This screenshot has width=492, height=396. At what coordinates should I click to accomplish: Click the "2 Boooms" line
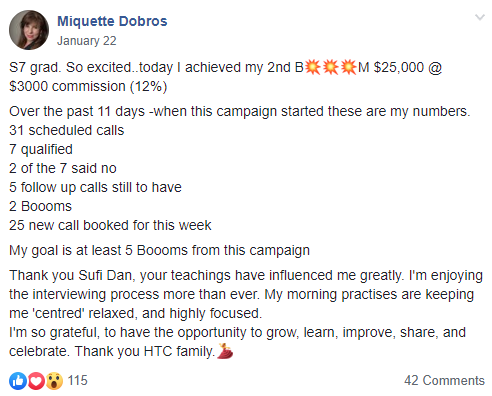pos(40,206)
